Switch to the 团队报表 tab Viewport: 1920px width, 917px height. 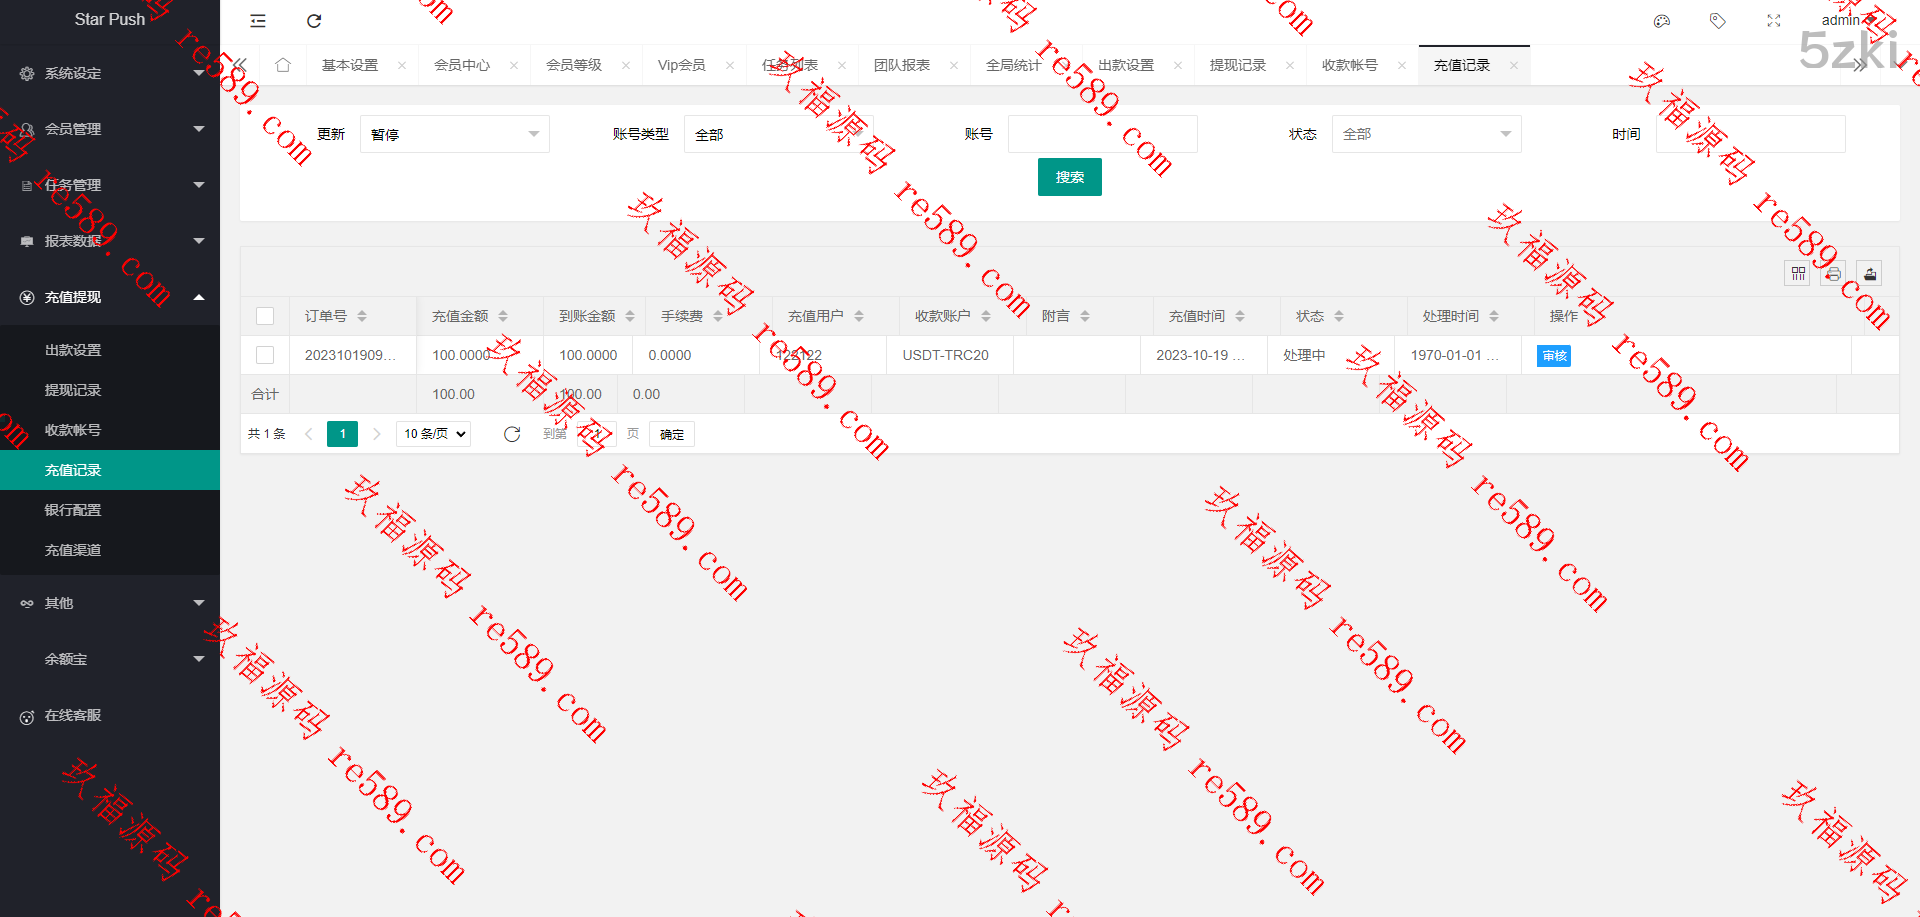902,65
